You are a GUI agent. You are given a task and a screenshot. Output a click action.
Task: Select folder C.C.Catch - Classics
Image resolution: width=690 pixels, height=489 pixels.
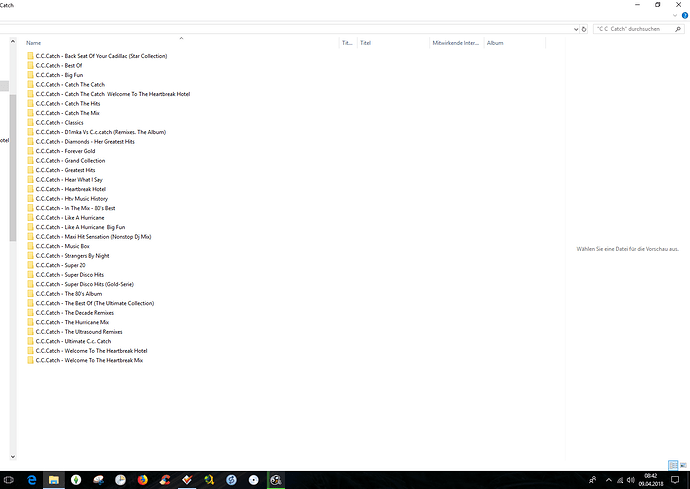(55, 122)
